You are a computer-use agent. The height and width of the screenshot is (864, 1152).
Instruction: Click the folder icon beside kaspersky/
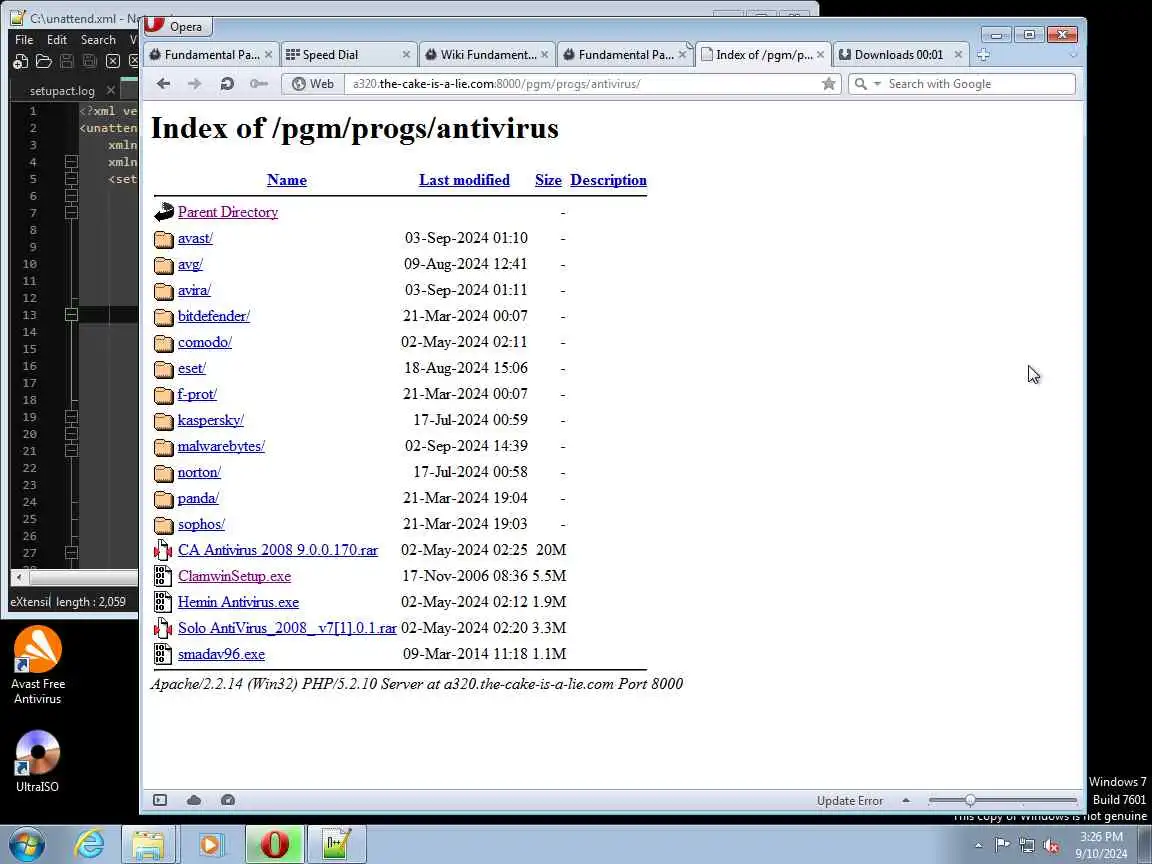coord(163,420)
